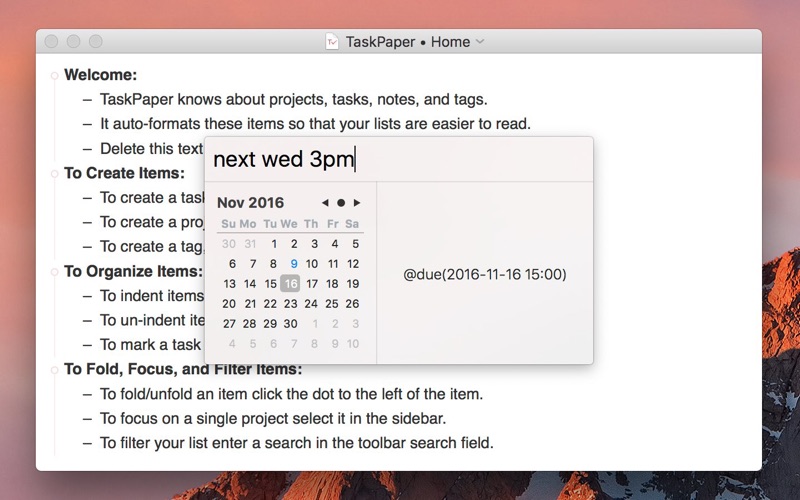Click the To Fold, Focus, and Filter Items: heading
The width and height of the screenshot is (800, 500).
(183, 369)
